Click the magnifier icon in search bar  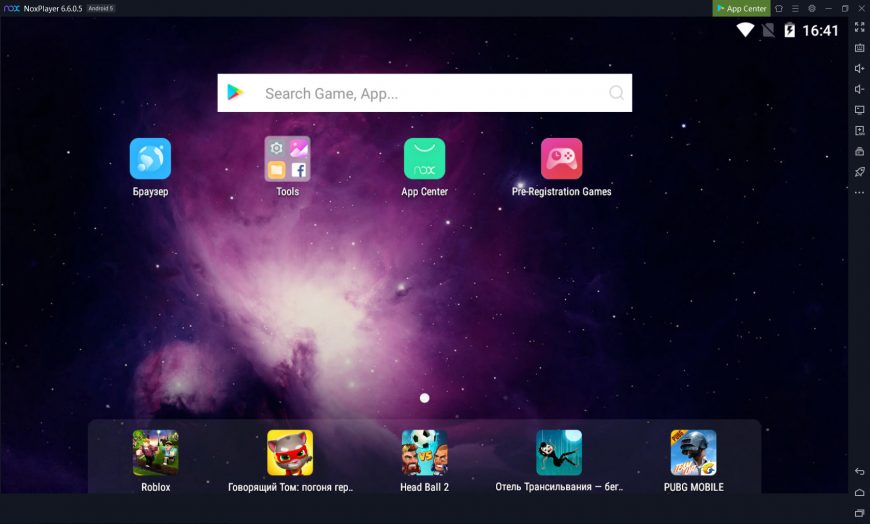616,93
